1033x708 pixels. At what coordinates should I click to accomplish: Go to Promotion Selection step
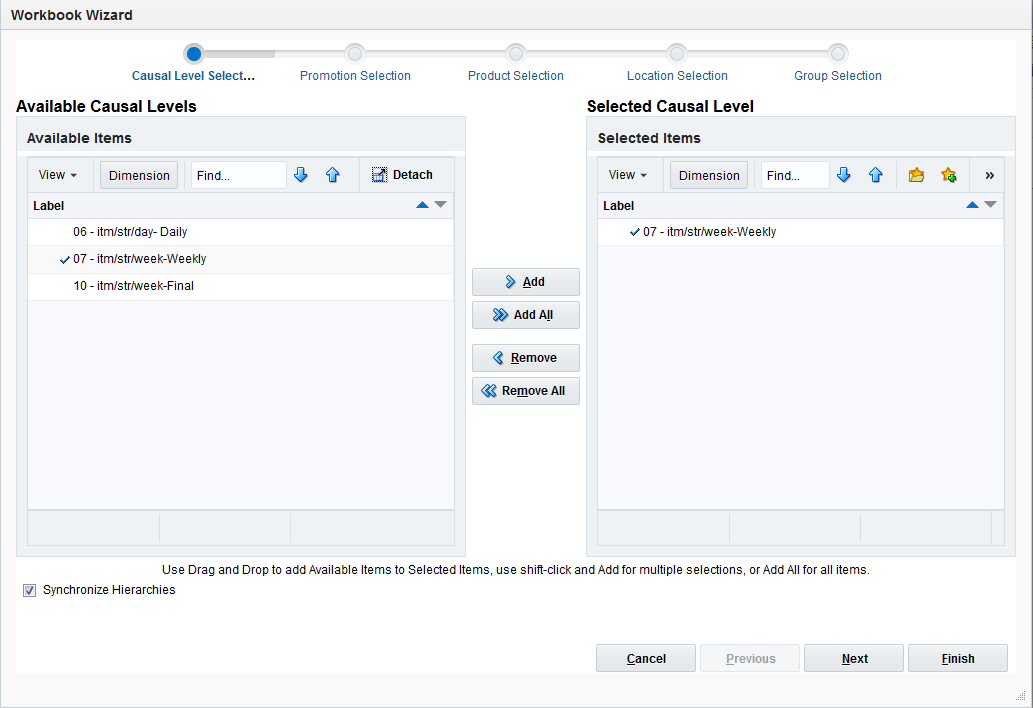pos(355,76)
